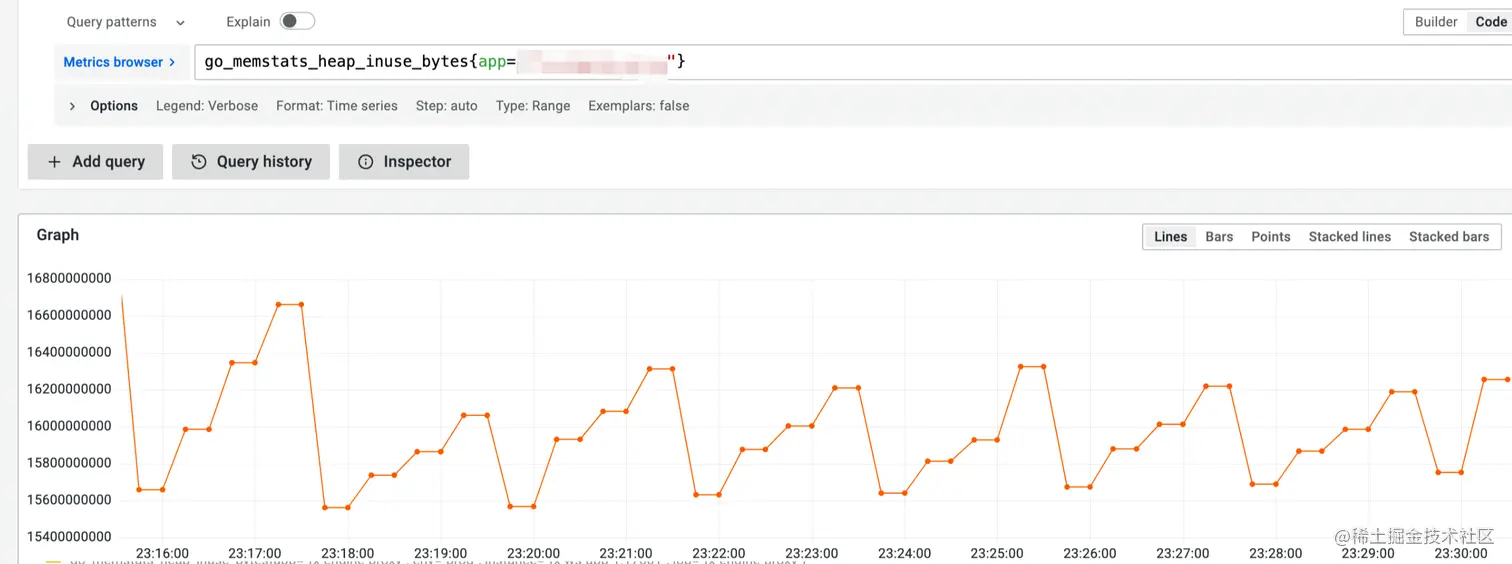Click the Inspector info icon
The image size is (1512, 564).
click(x=366, y=162)
